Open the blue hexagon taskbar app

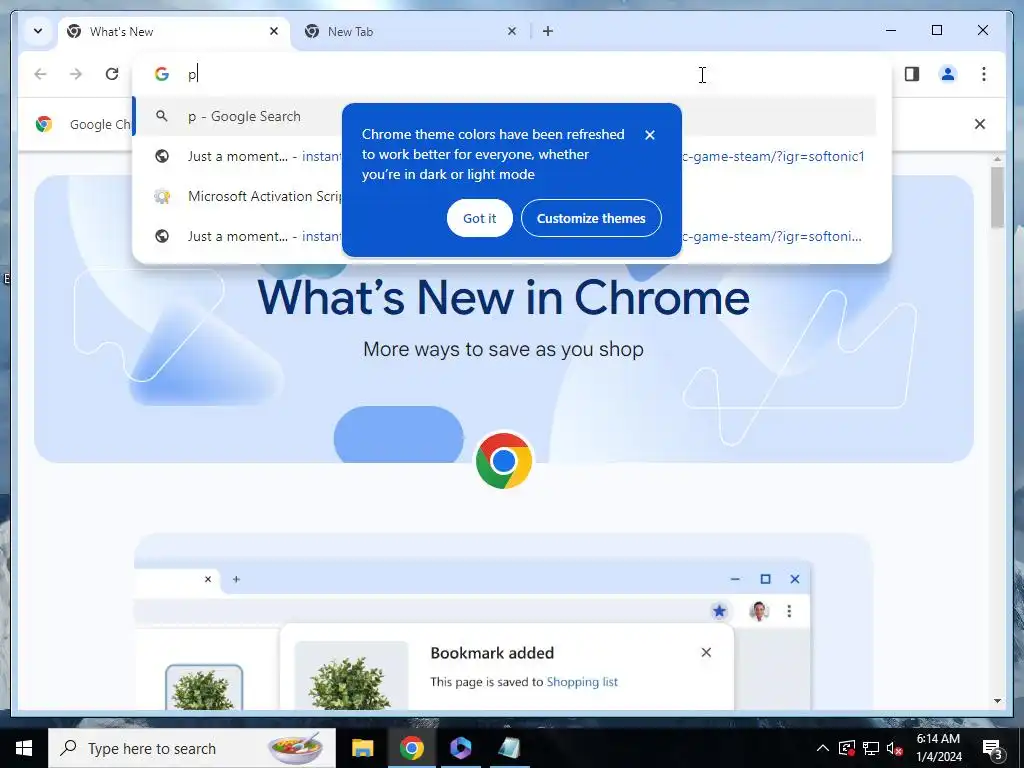tap(460, 748)
